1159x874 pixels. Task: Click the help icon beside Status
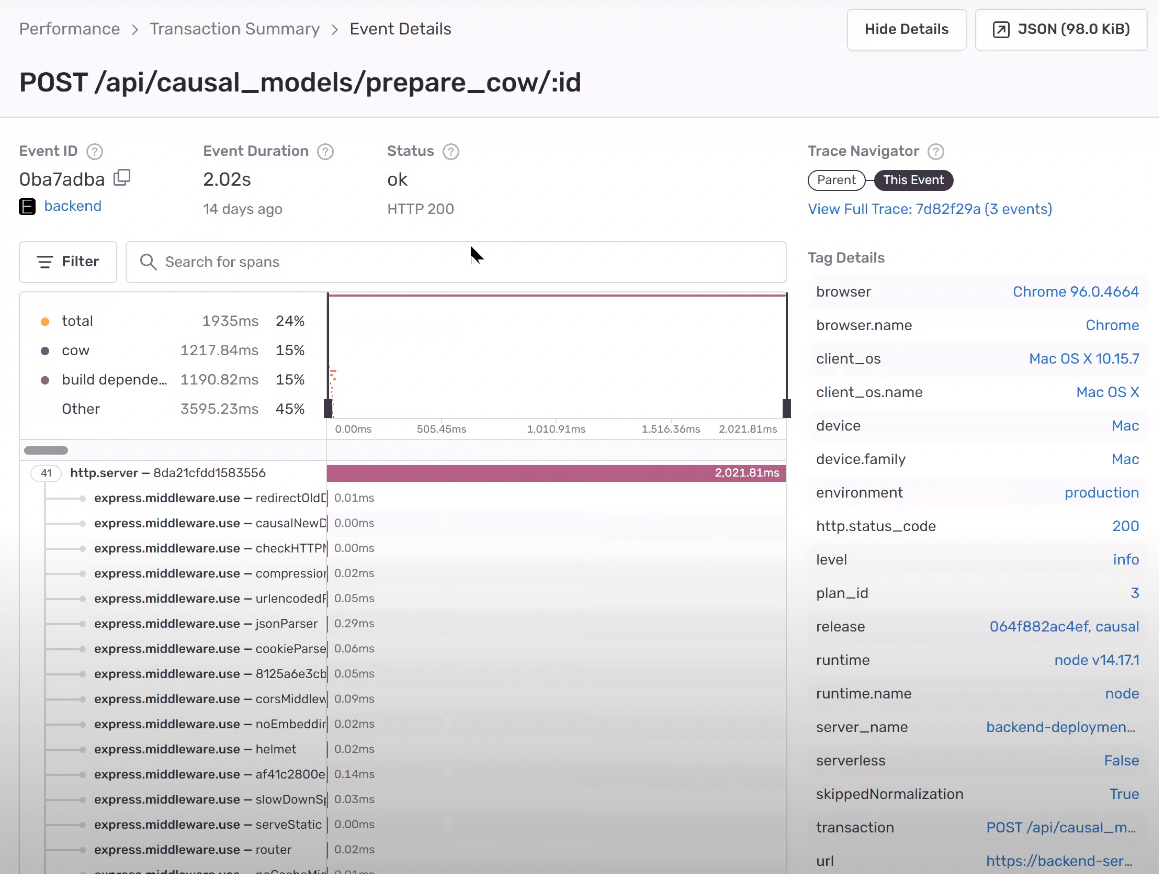451,152
